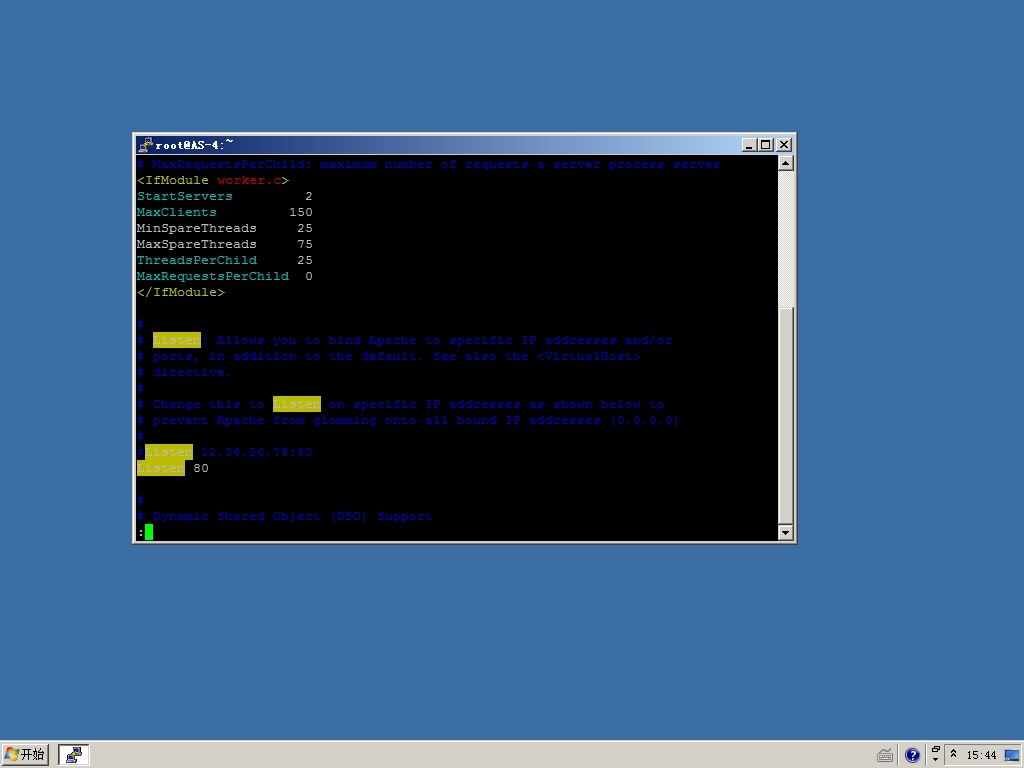Click the MaxSpareThreads directive text
This screenshot has width=1024, height=768.
click(197, 244)
